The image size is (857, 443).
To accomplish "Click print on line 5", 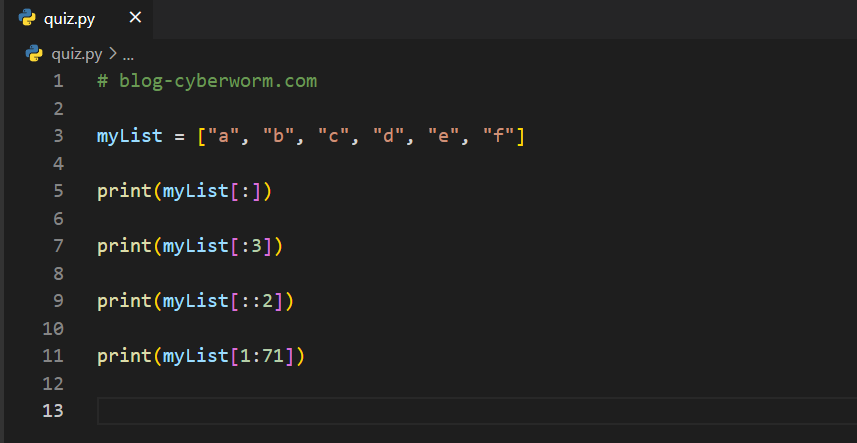I will pos(124,191).
